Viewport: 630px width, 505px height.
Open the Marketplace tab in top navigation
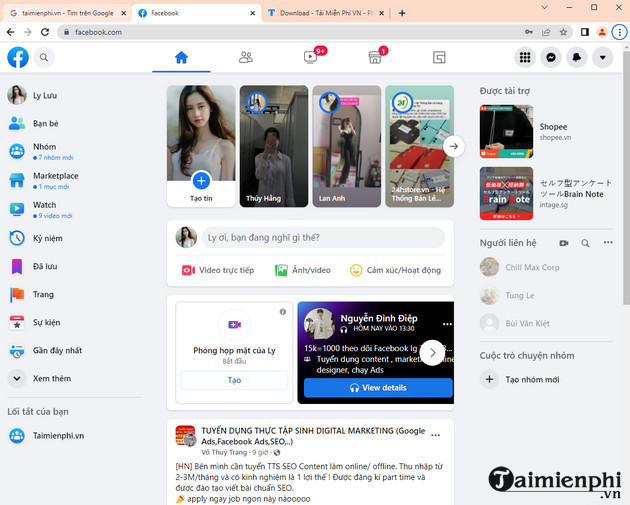[375, 57]
